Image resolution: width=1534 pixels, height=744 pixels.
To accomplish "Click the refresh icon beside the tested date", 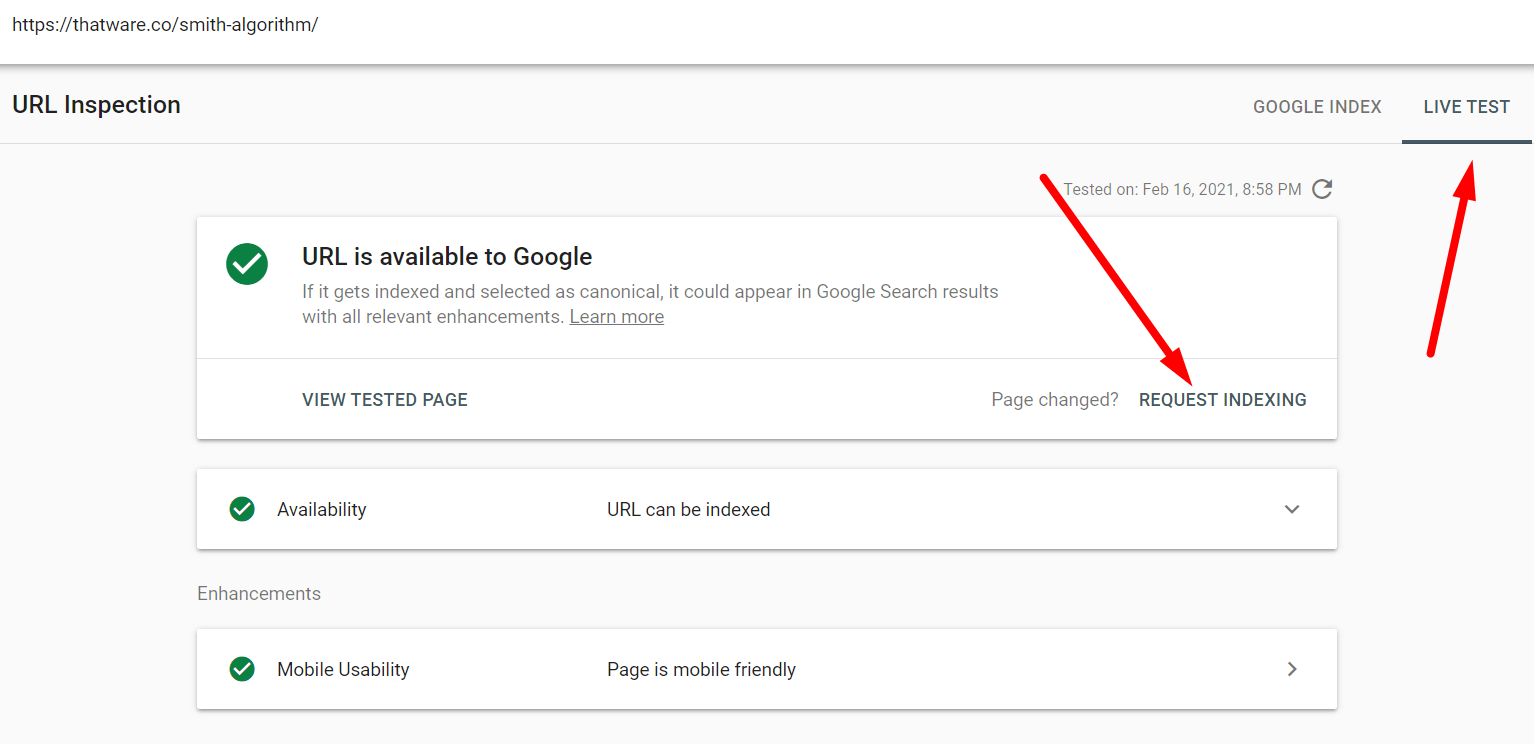I will click(x=1322, y=189).
